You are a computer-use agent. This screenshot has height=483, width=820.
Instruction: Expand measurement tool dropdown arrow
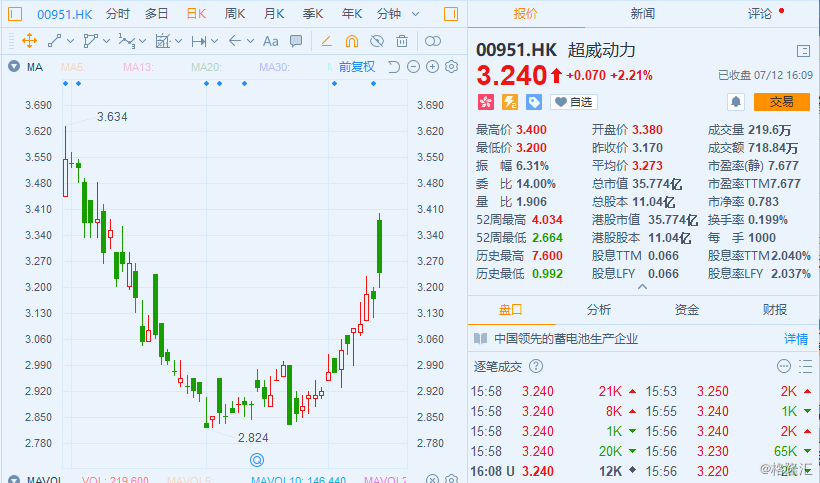pos(178,41)
